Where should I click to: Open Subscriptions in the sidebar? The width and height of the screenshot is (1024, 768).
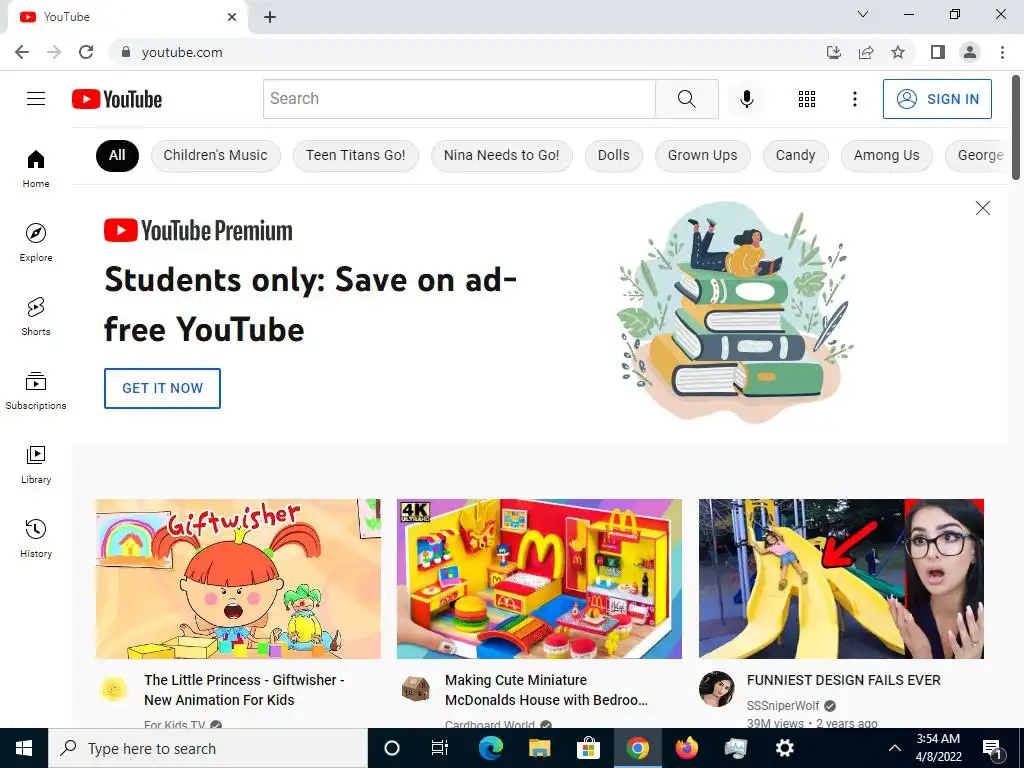pos(36,391)
